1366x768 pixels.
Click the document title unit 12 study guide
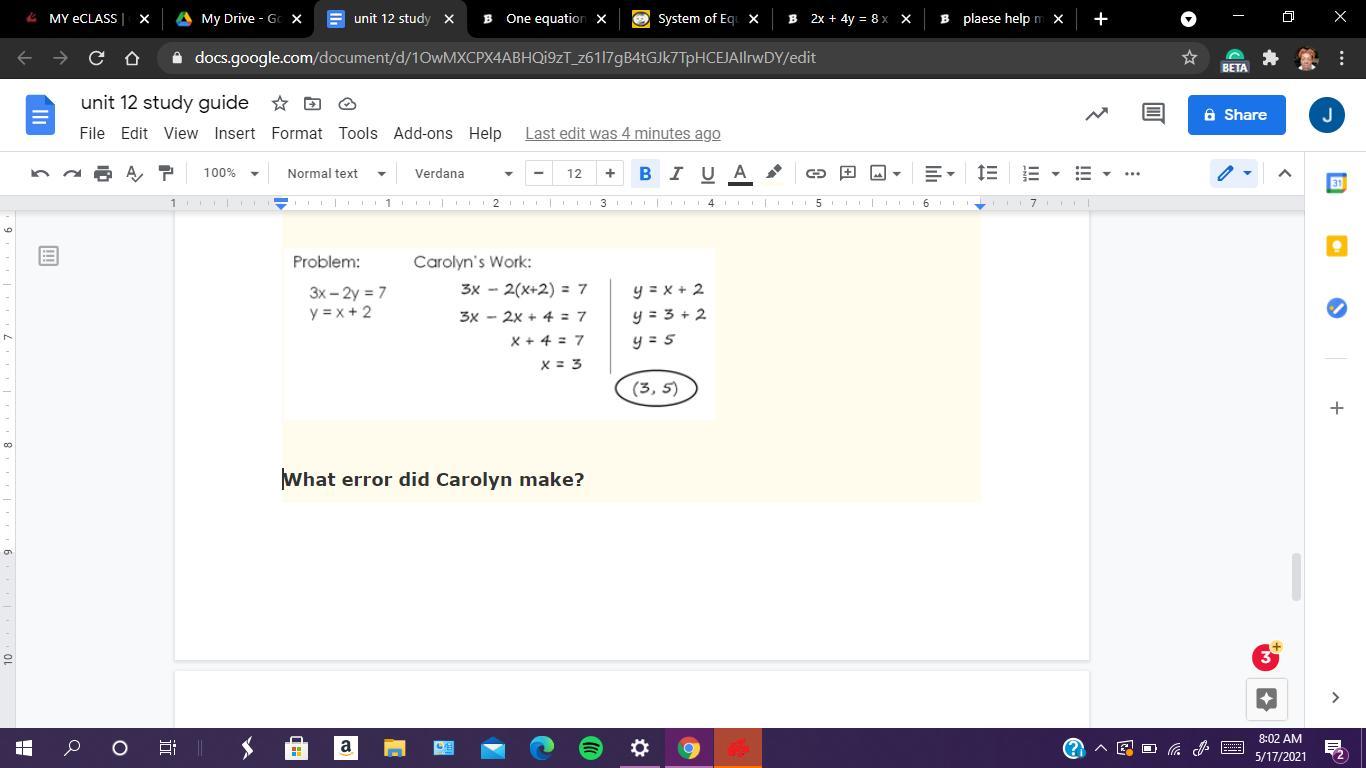pyautogui.click(x=165, y=102)
